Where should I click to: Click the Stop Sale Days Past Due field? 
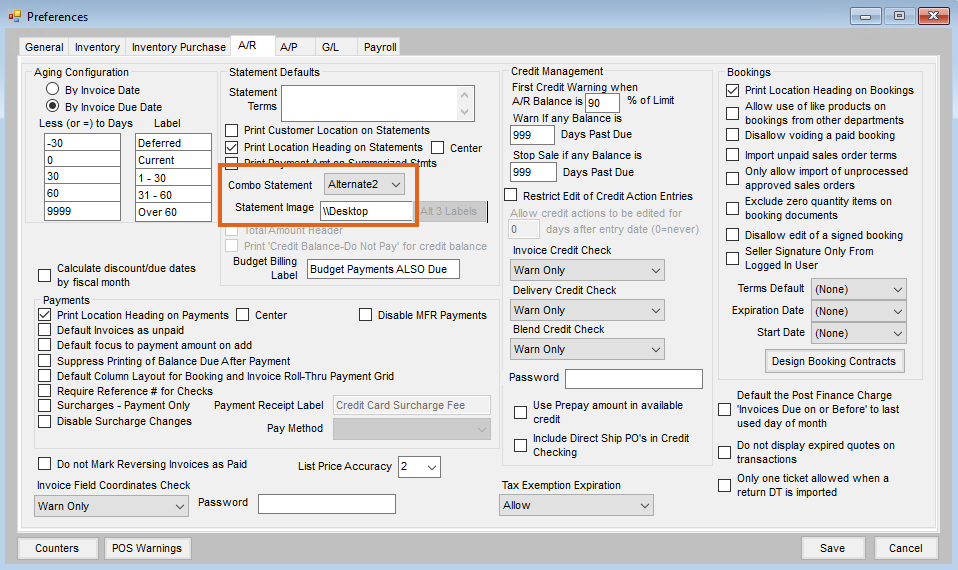[533, 172]
